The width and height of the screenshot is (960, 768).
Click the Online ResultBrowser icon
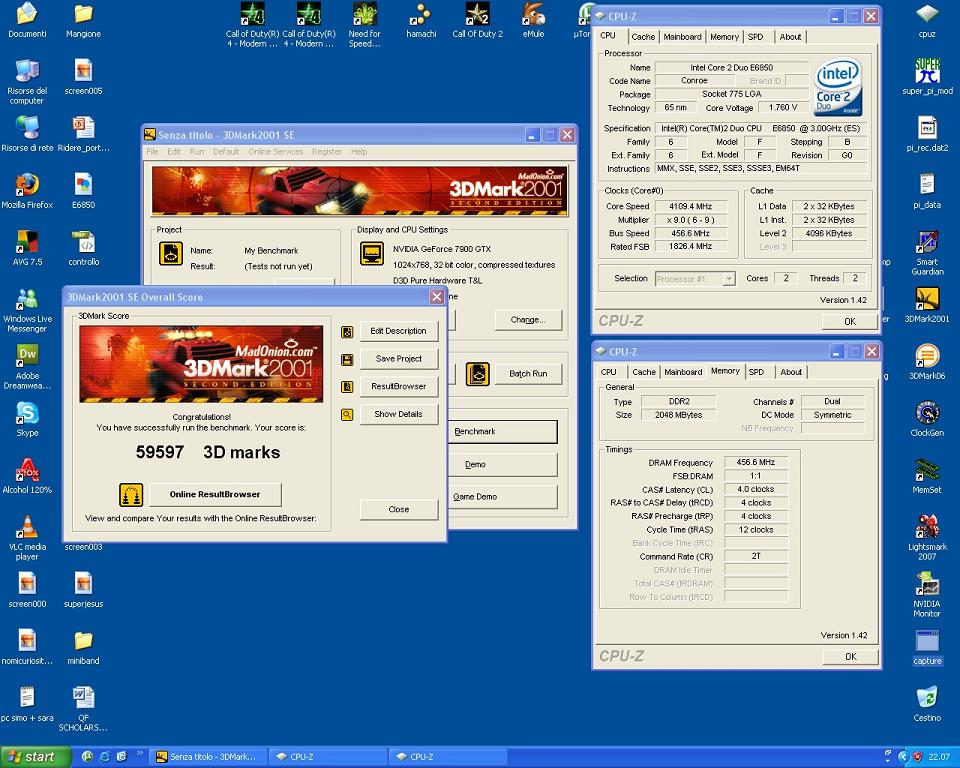pos(131,495)
